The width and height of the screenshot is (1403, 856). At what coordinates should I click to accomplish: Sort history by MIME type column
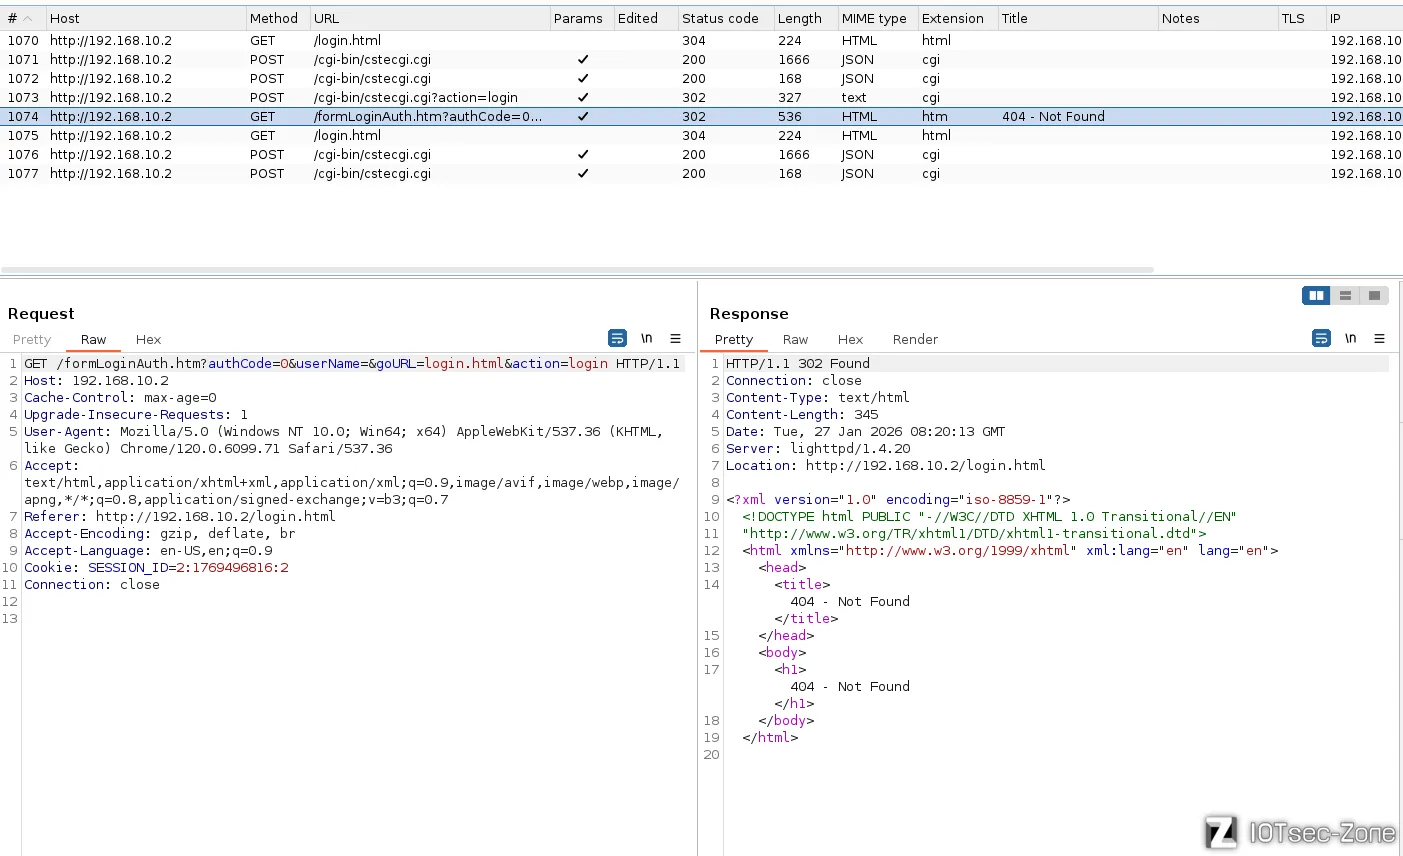tap(873, 19)
